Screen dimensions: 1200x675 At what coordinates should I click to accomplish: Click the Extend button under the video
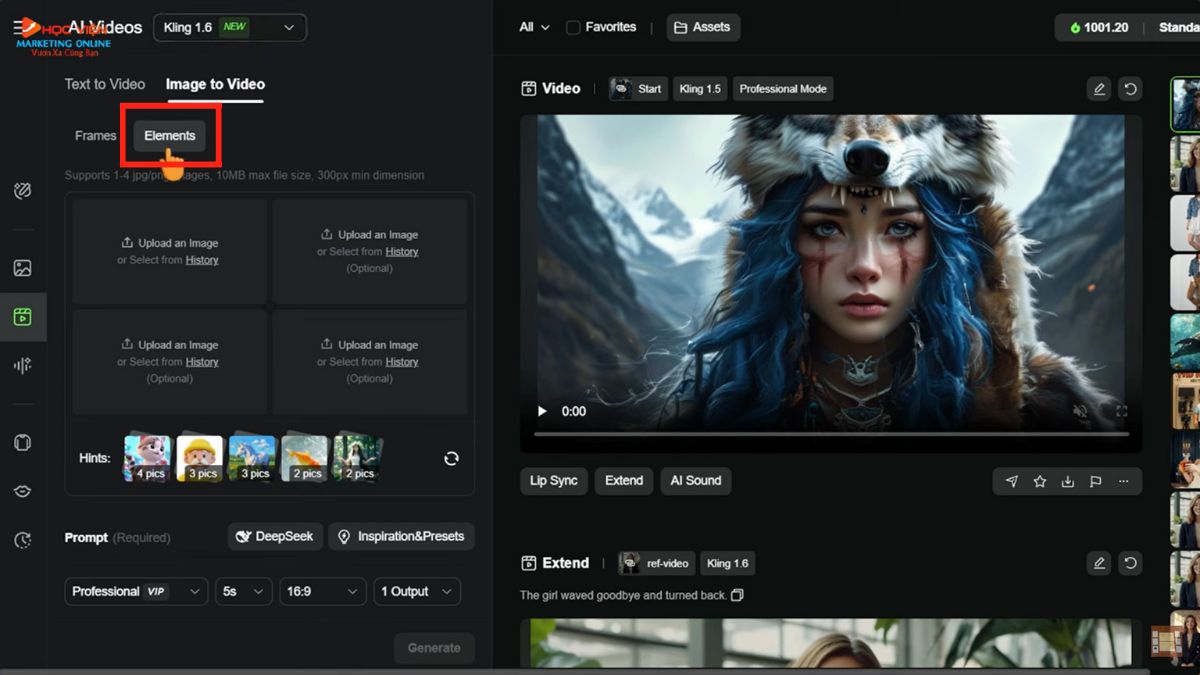coord(624,481)
